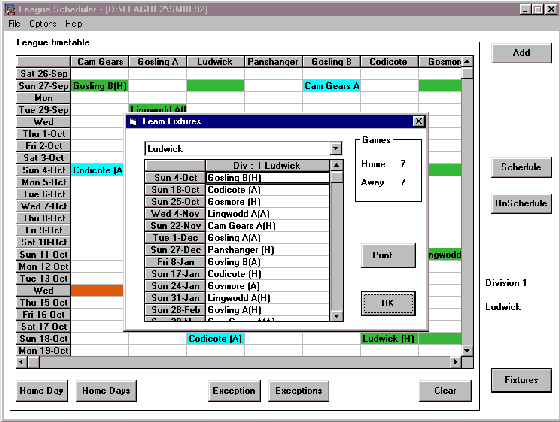560x422 pixels.
Task: Click the fixtures list scroll down arrow
Action: coord(336,316)
